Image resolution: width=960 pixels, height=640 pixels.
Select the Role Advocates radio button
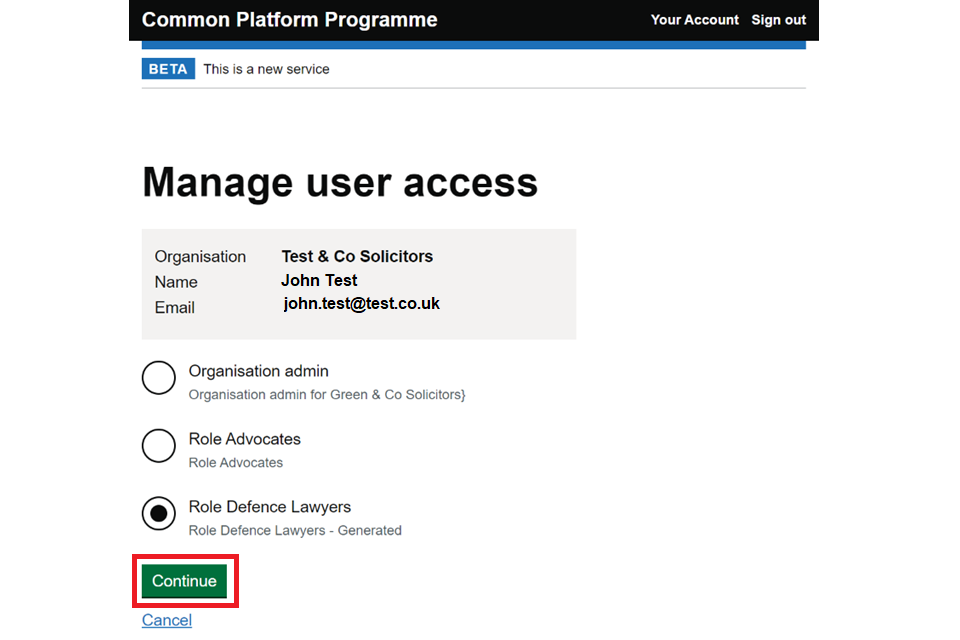pos(159,446)
